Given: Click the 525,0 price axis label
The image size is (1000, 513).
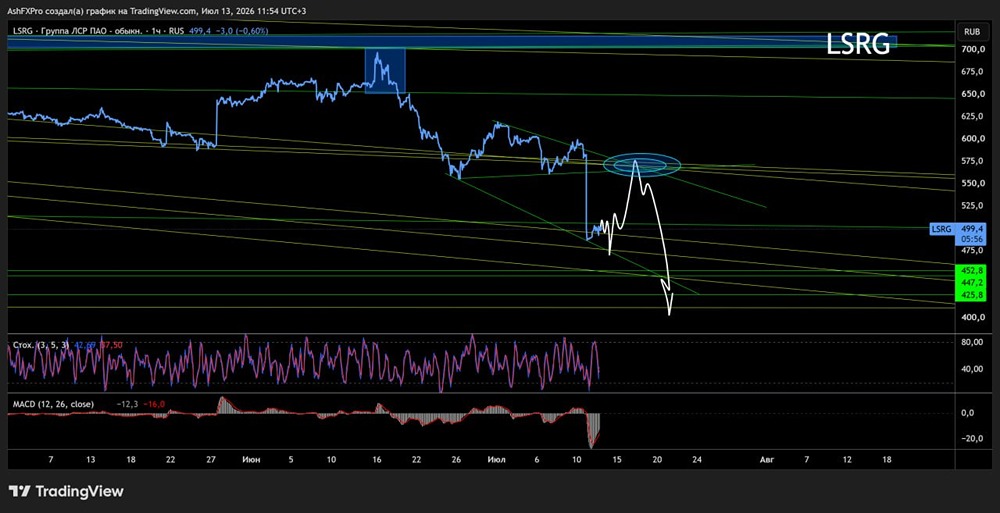Looking at the screenshot, I should point(973,205).
